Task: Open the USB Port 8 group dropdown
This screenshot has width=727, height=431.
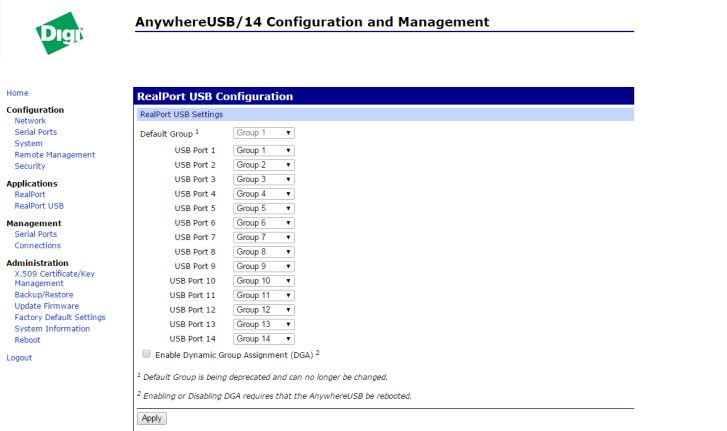Action: (x=264, y=252)
